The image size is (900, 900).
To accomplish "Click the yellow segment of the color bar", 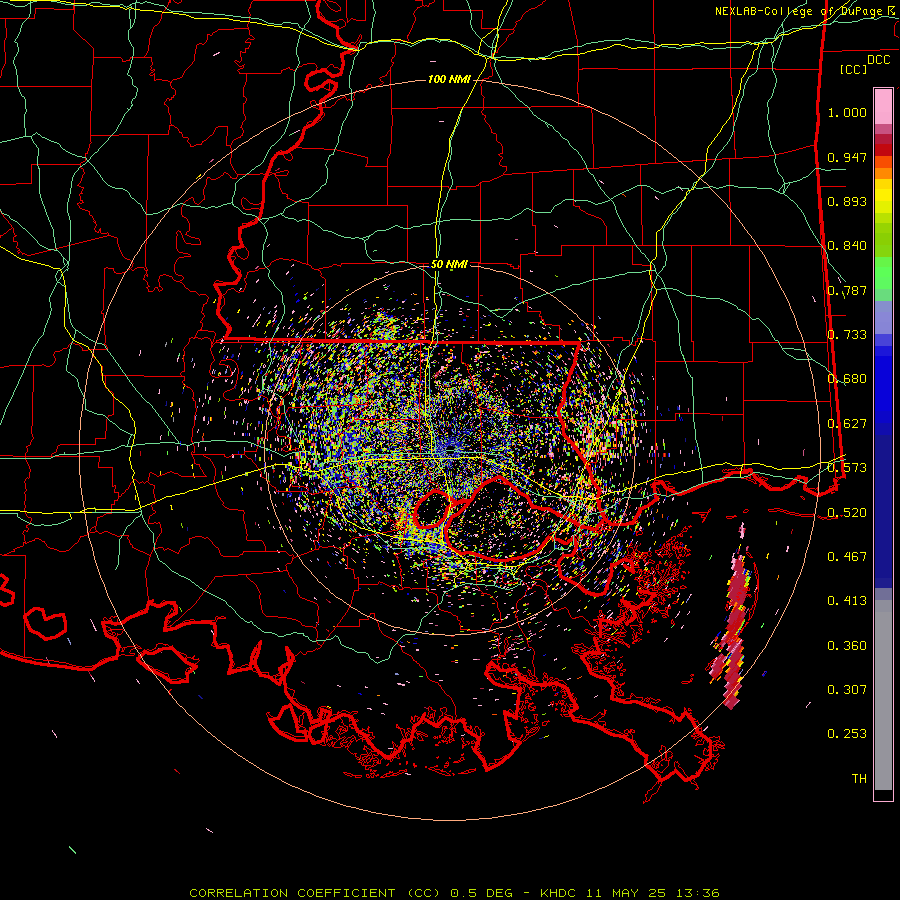I will (883, 196).
